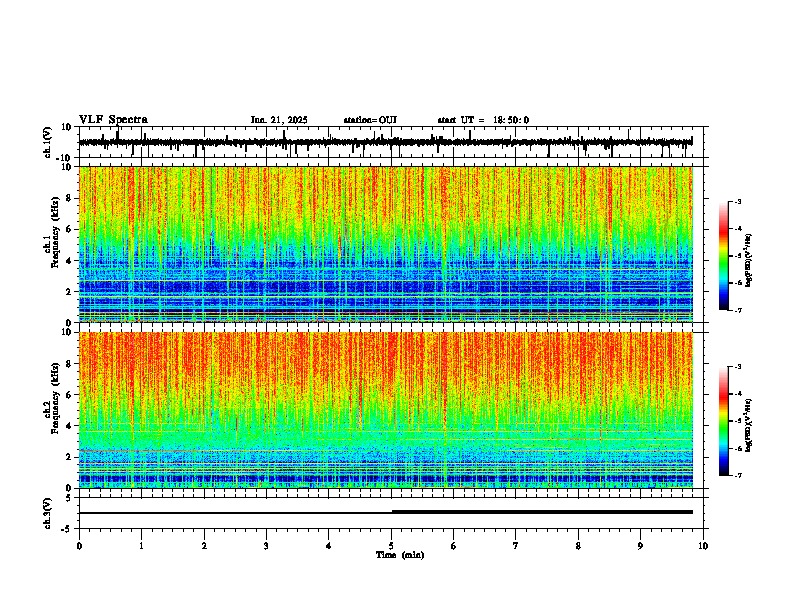
Task: Click the "5" tick label on the Time axis
Action: coord(391,546)
